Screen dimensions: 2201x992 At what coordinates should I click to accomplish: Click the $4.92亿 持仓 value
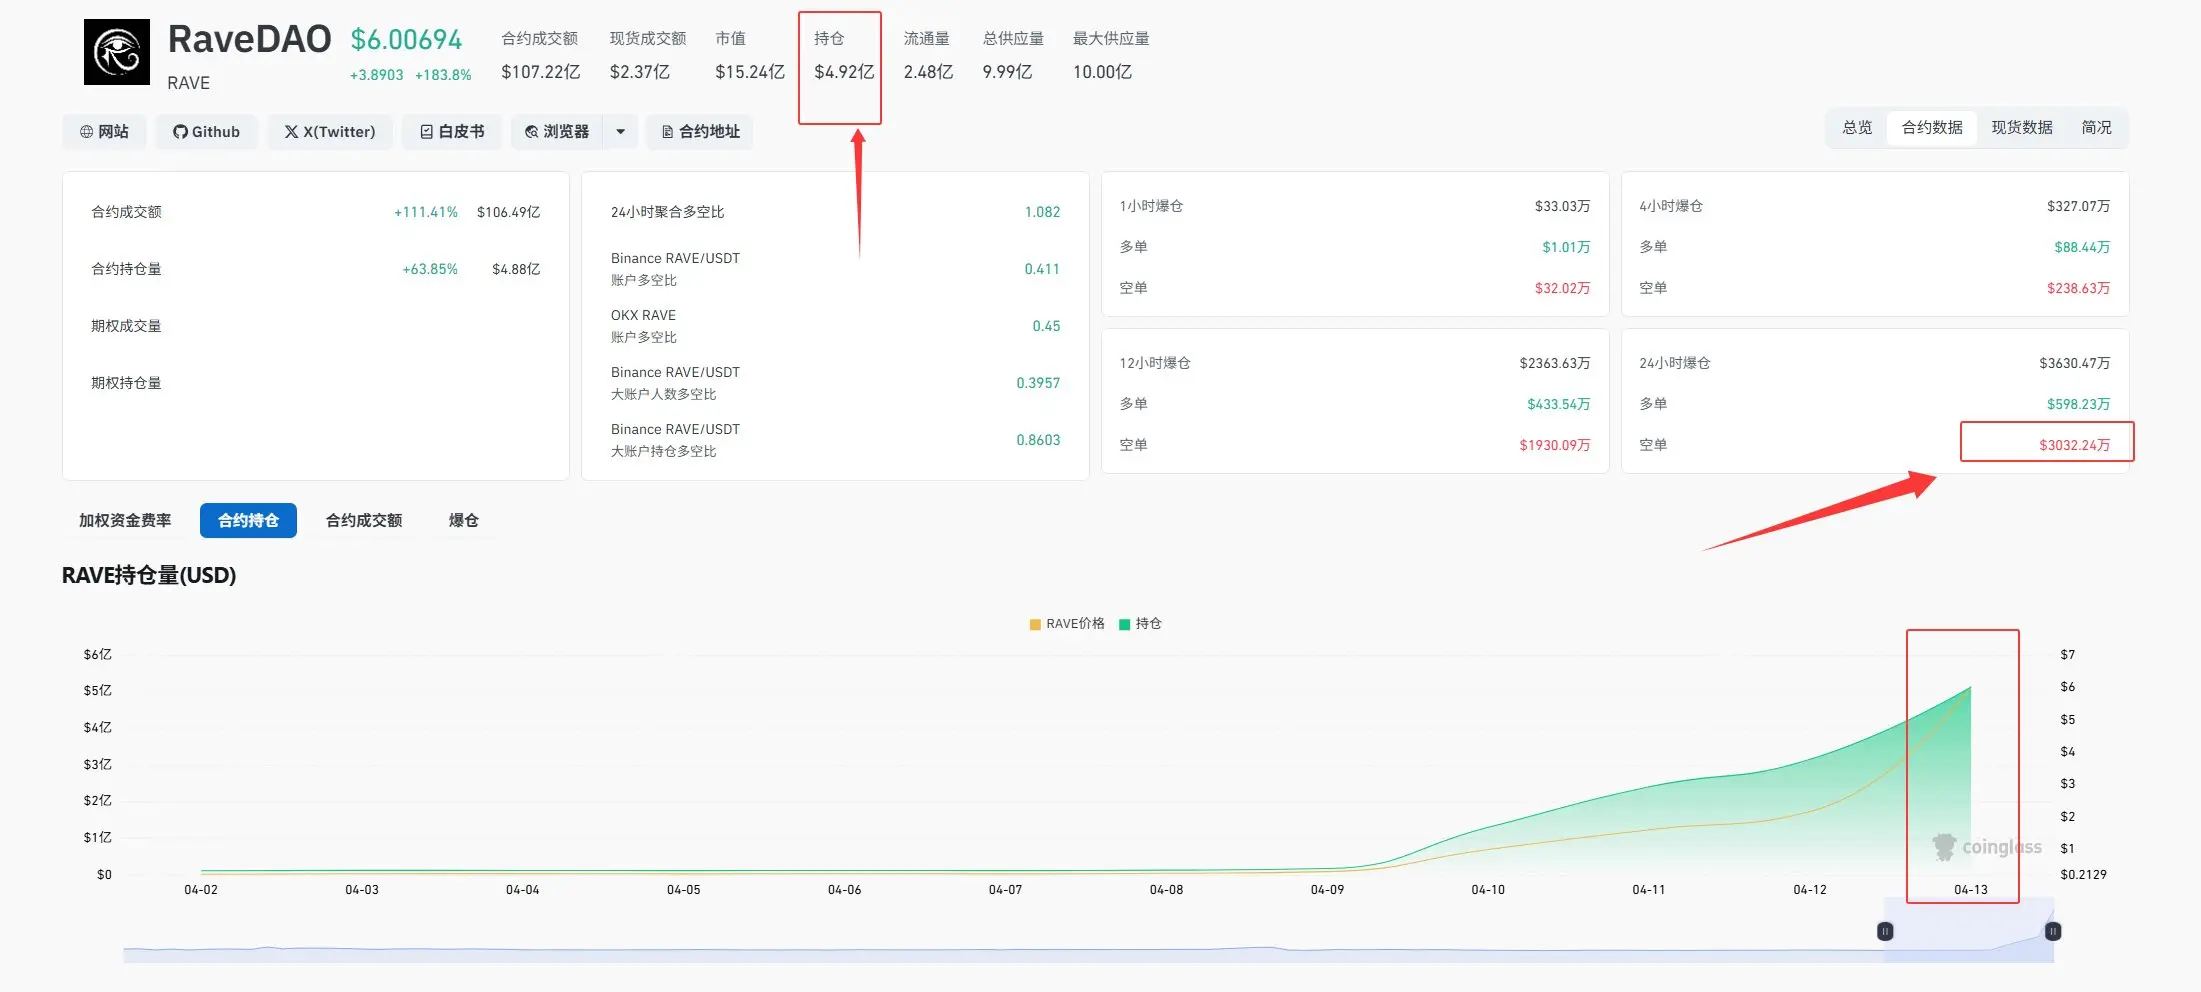[844, 72]
